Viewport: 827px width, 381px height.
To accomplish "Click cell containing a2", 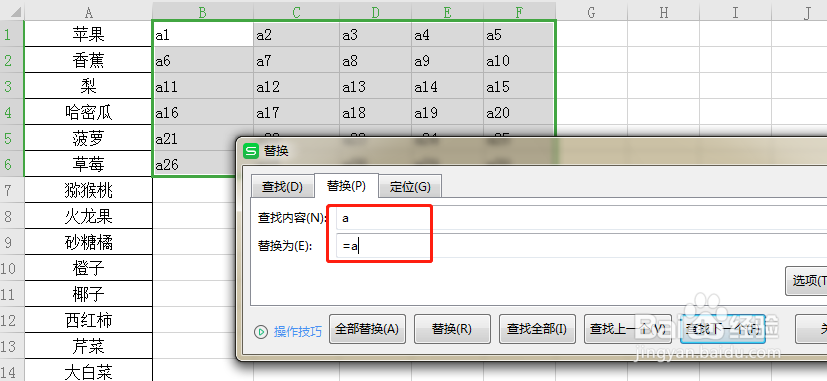I will click(296, 34).
